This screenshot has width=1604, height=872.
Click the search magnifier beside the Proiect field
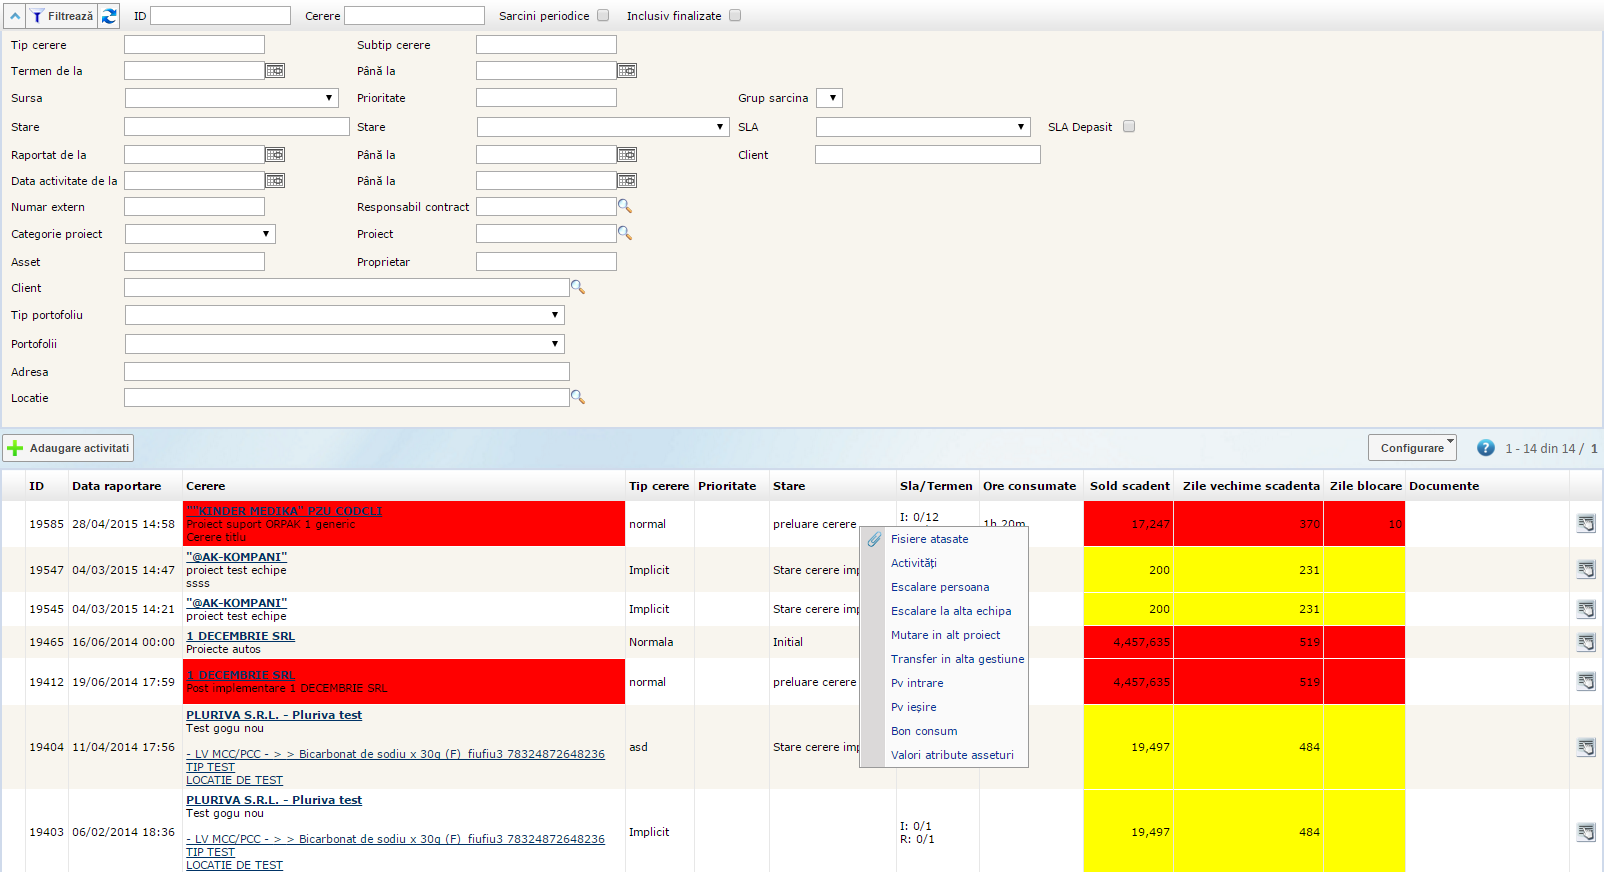625,233
